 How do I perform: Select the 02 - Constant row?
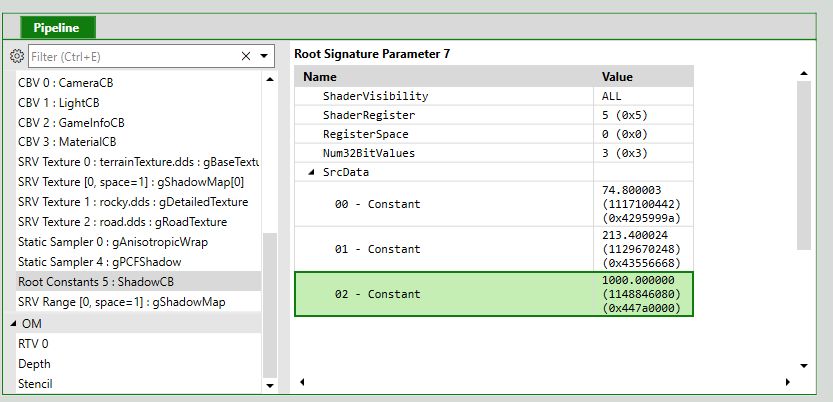click(x=494, y=294)
